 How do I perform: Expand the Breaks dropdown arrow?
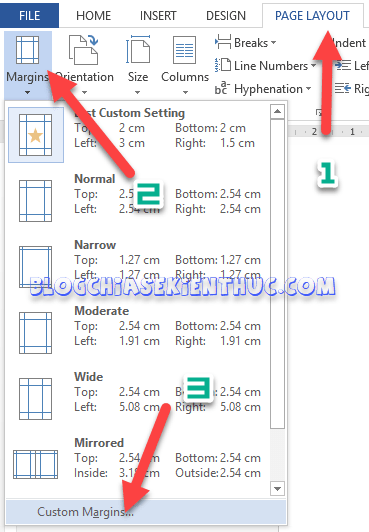273,43
